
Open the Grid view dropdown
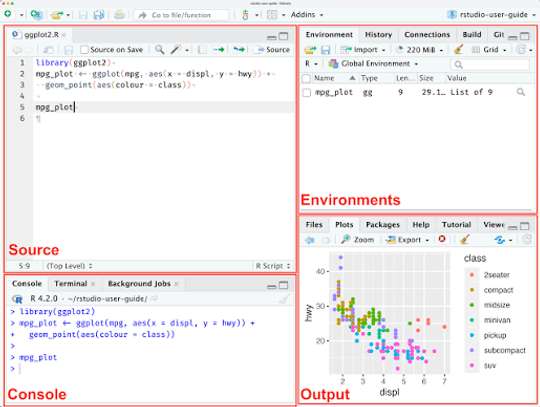[489, 50]
